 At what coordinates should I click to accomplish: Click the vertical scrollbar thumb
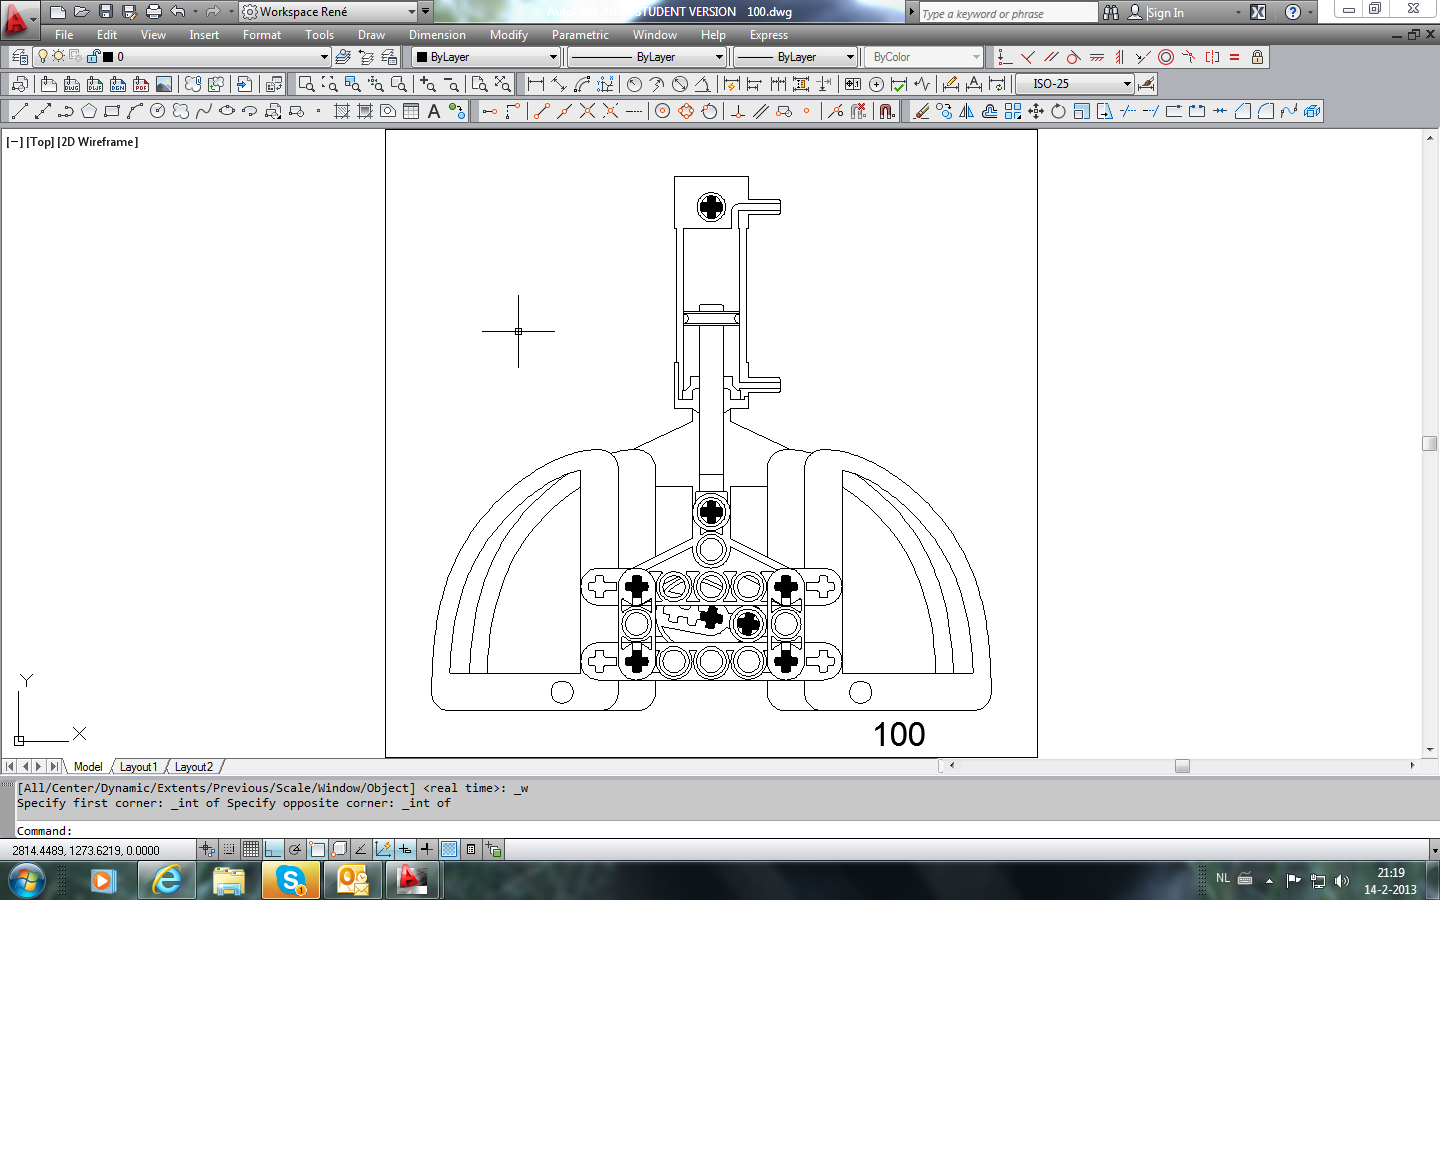tap(1430, 443)
